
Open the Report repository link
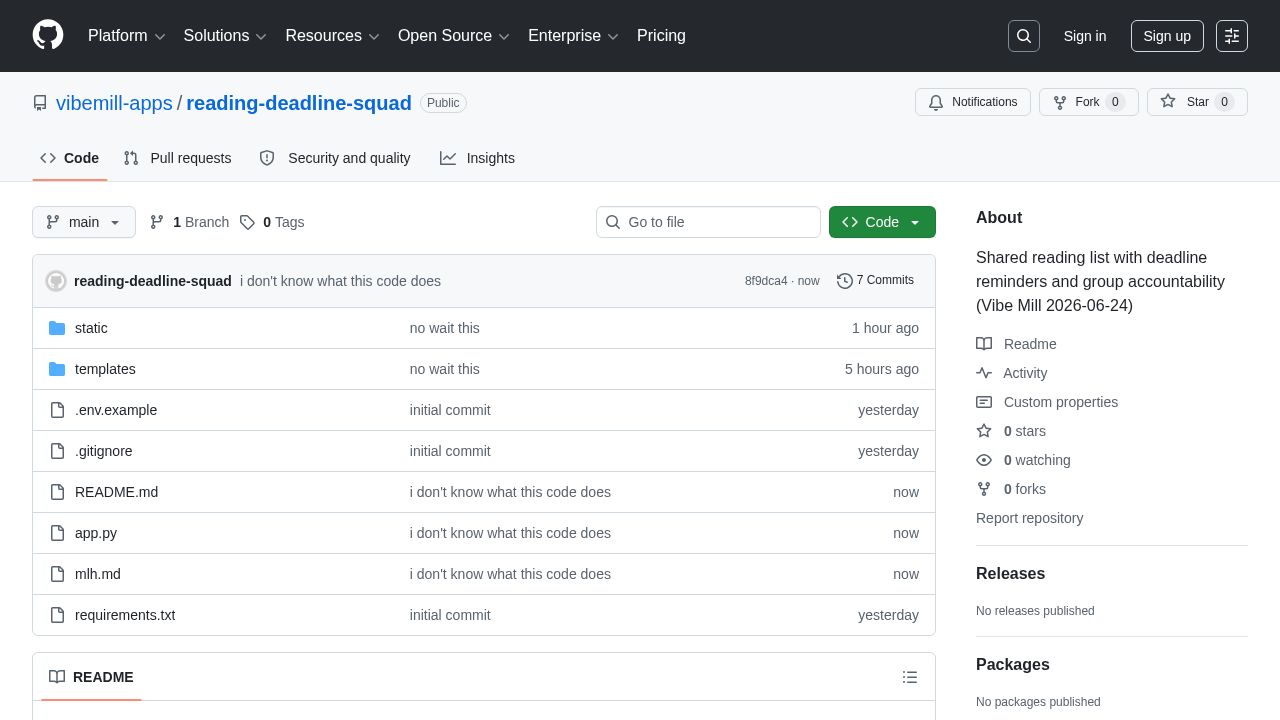tap(1029, 518)
